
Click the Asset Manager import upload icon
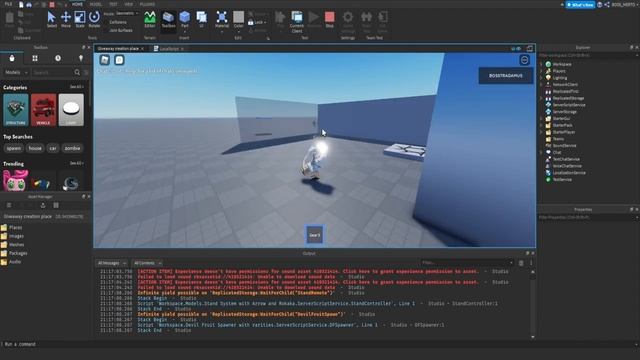(x=43, y=205)
